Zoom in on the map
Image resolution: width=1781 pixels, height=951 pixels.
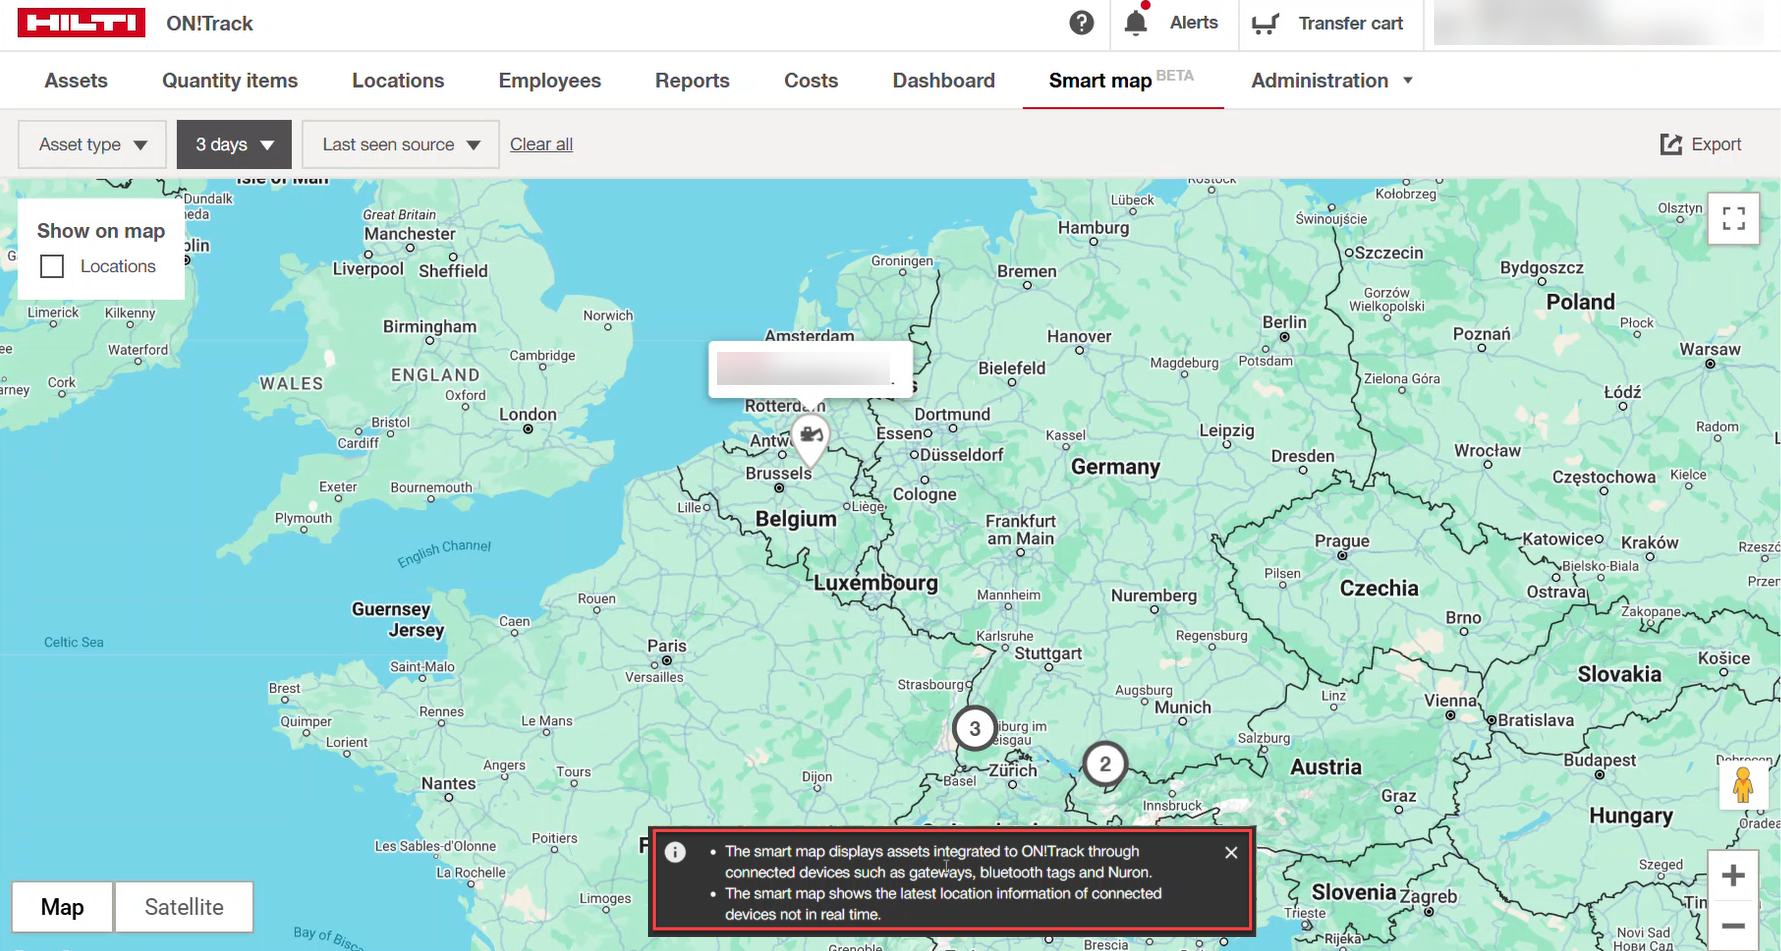pyautogui.click(x=1733, y=876)
